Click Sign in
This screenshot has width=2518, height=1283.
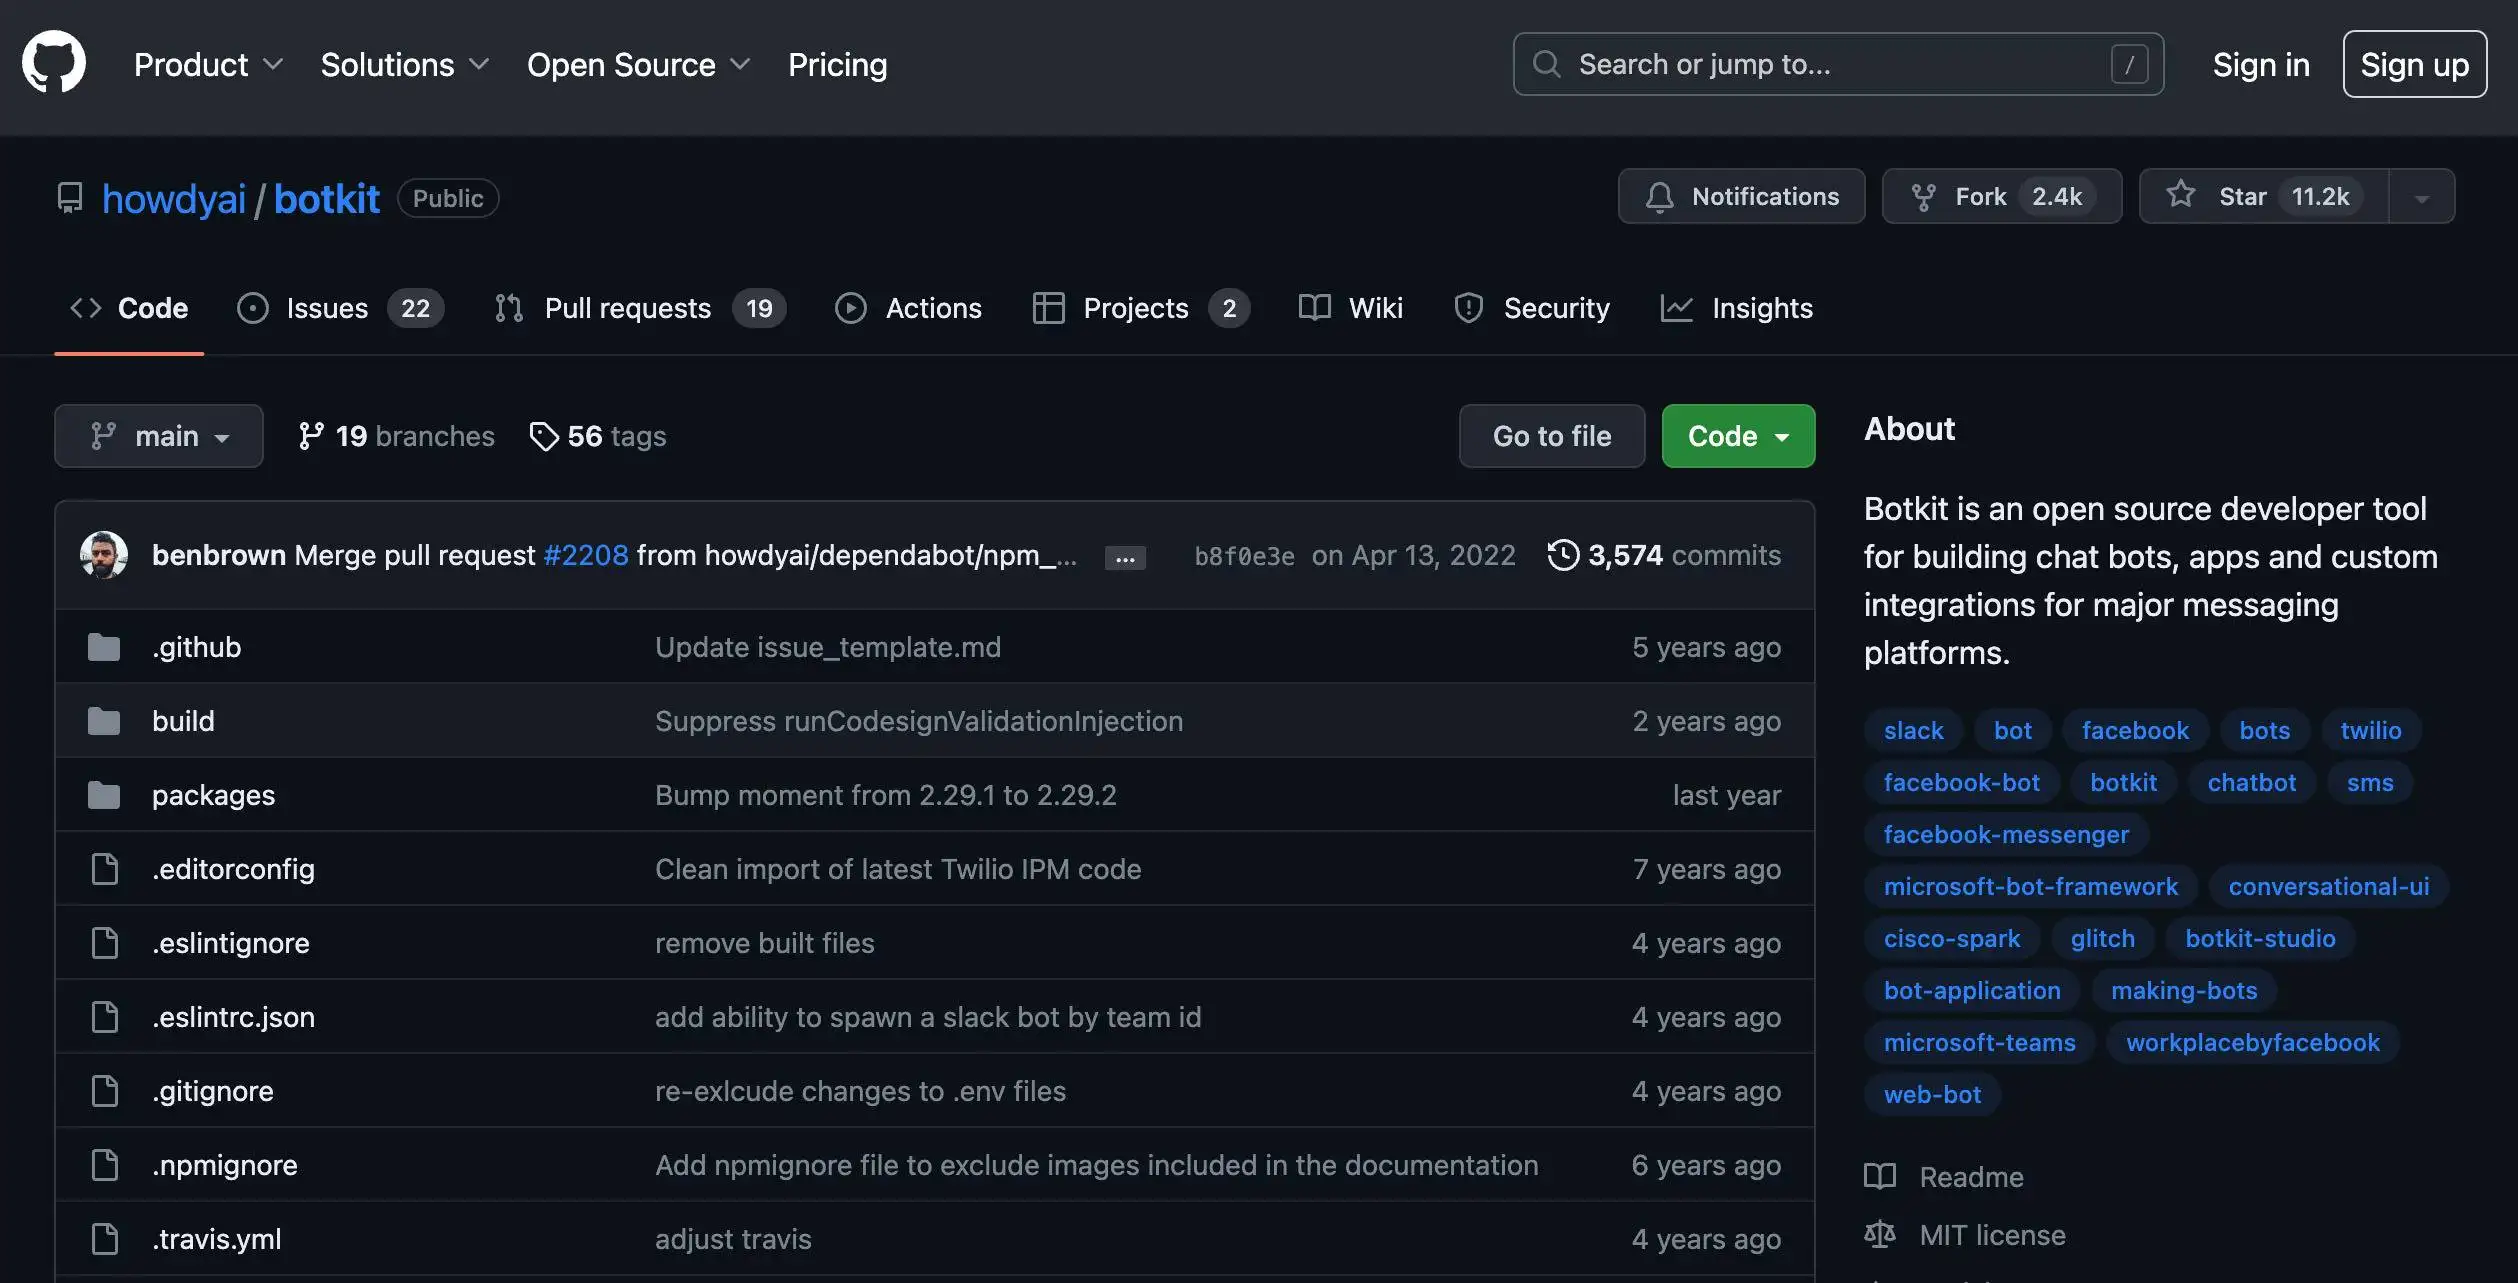(2261, 64)
